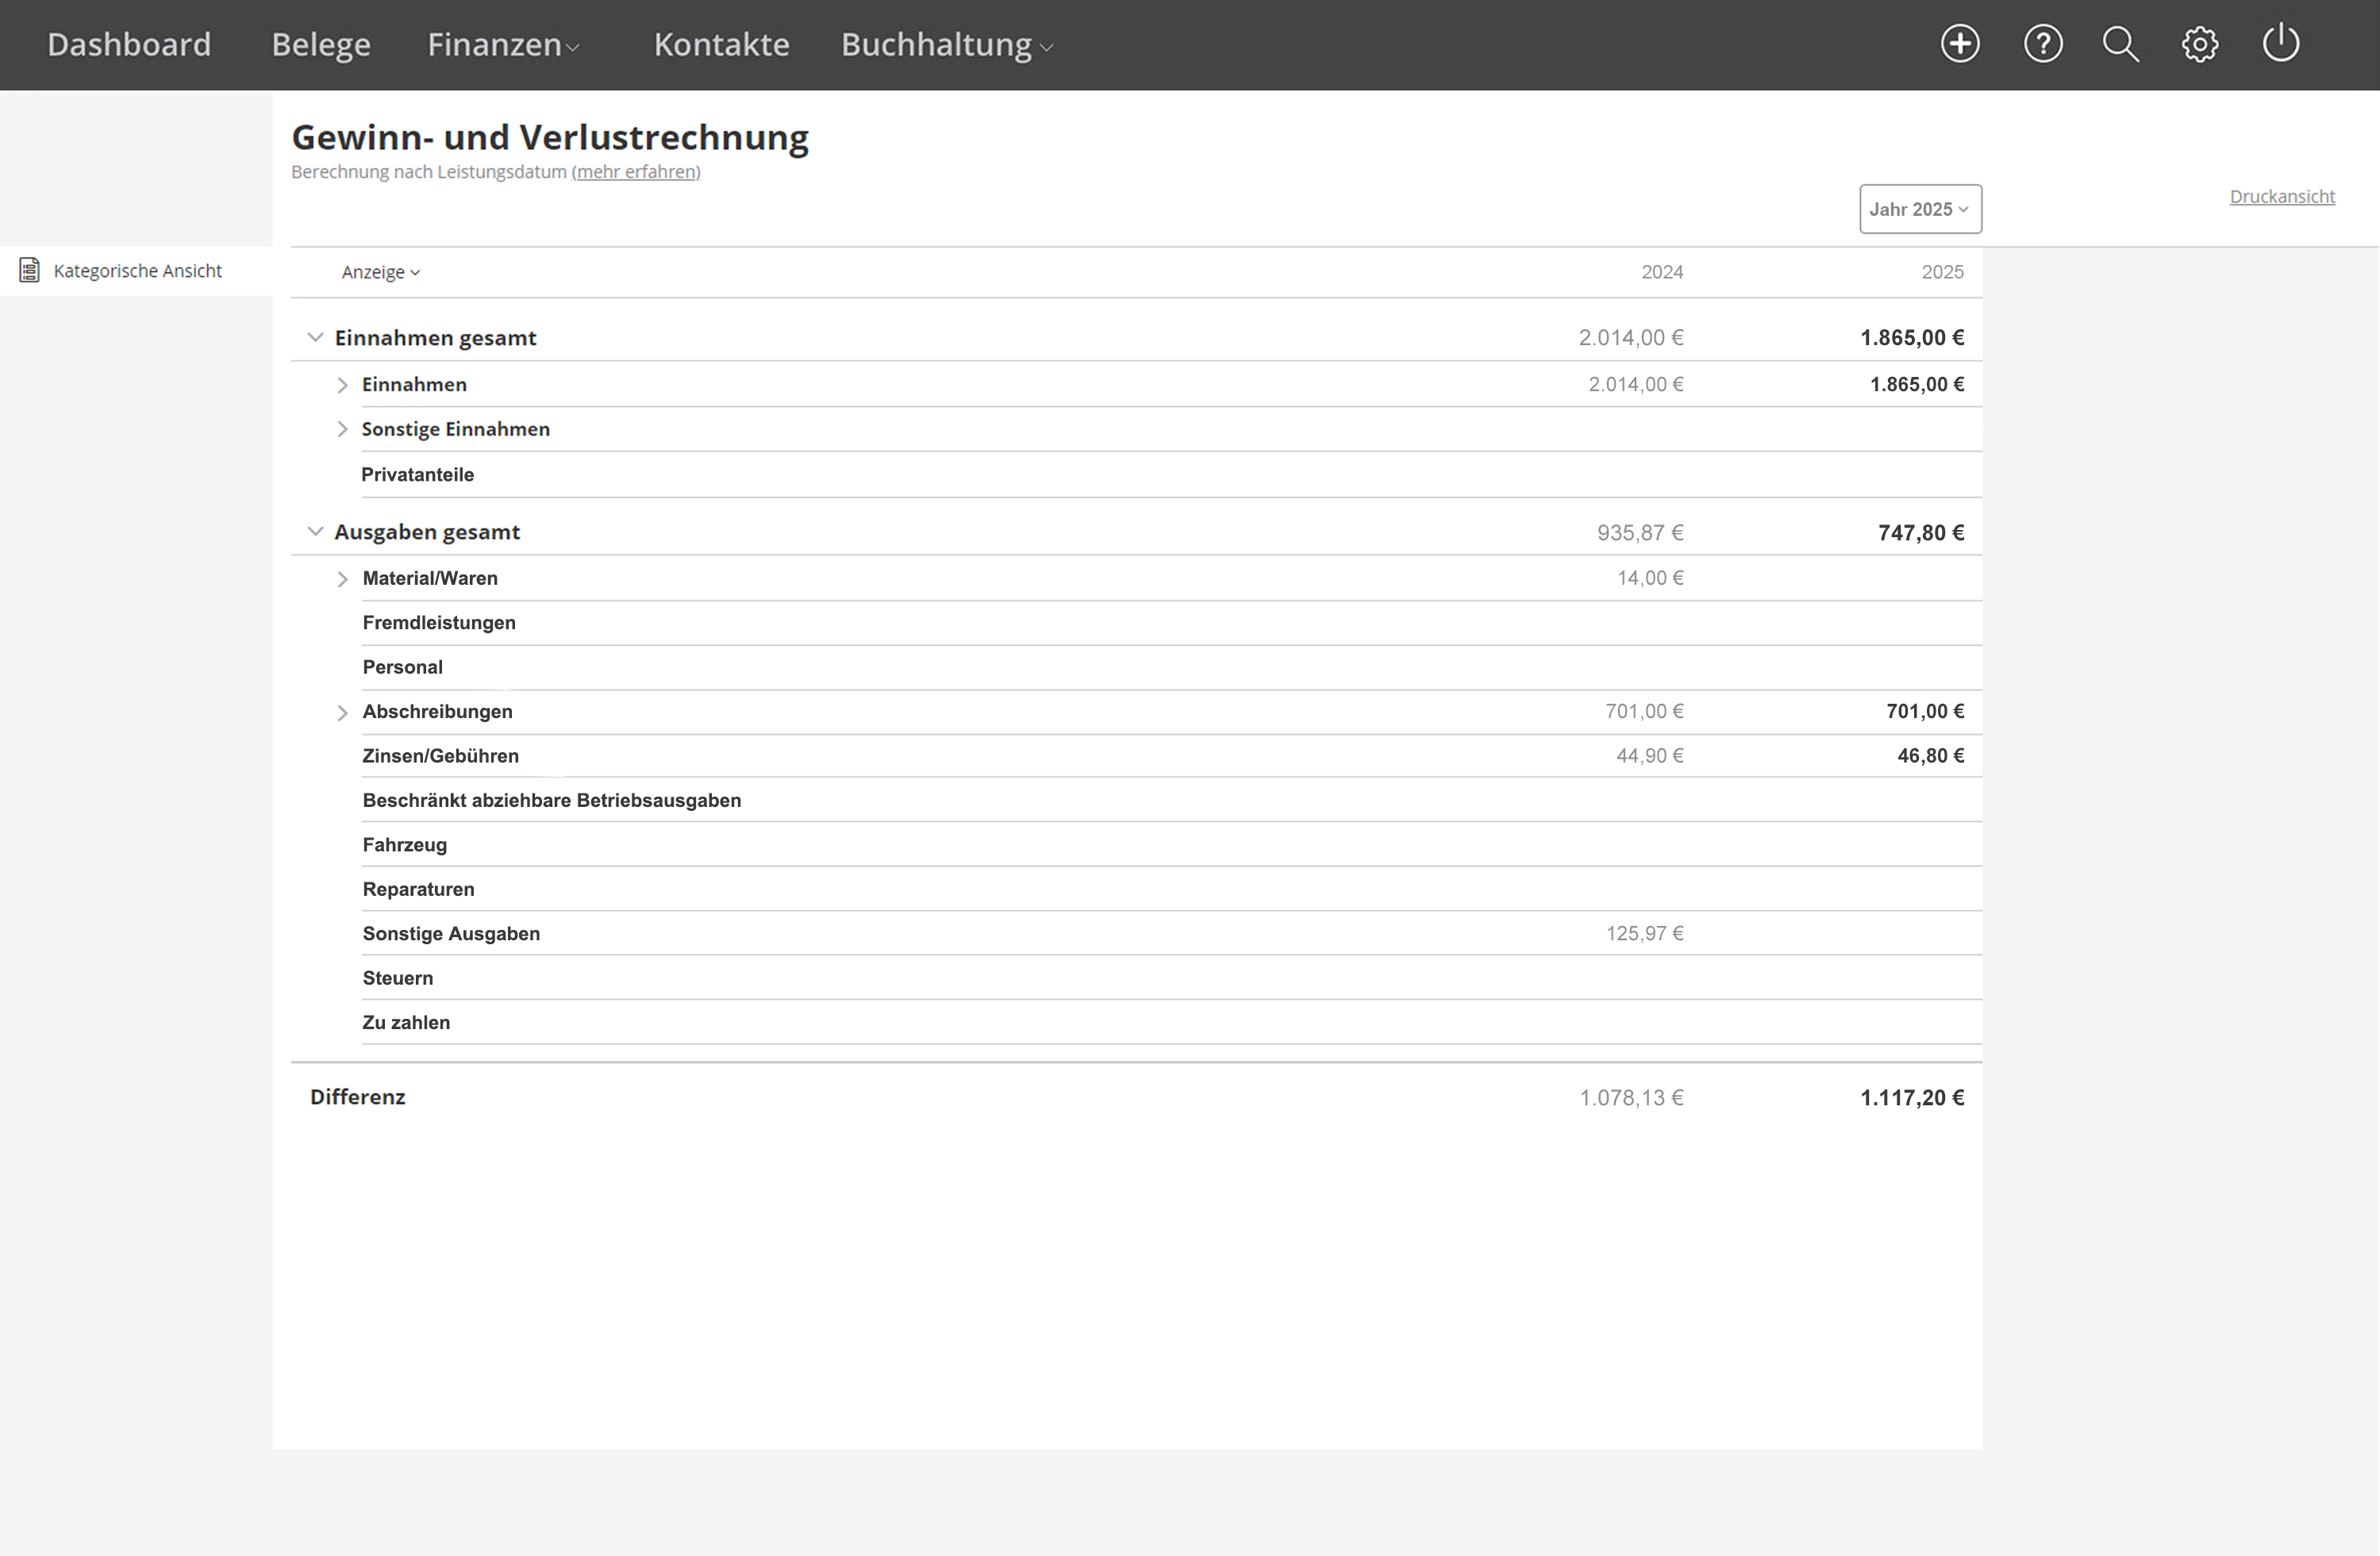2380x1556 pixels.
Task: Open the help question mark icon
Action: [x=2043, y=44]
